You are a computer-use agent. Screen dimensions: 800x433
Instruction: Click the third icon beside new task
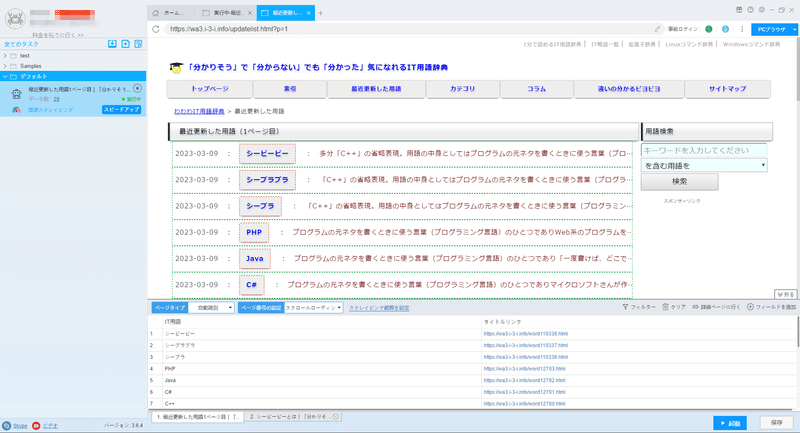[x=138, y=44]
